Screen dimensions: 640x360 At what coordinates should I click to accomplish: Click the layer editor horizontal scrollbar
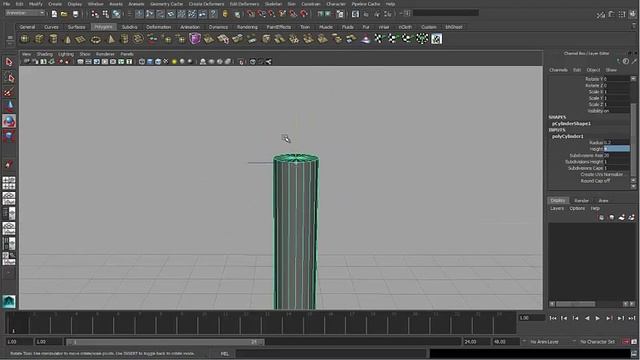point(576,304)
